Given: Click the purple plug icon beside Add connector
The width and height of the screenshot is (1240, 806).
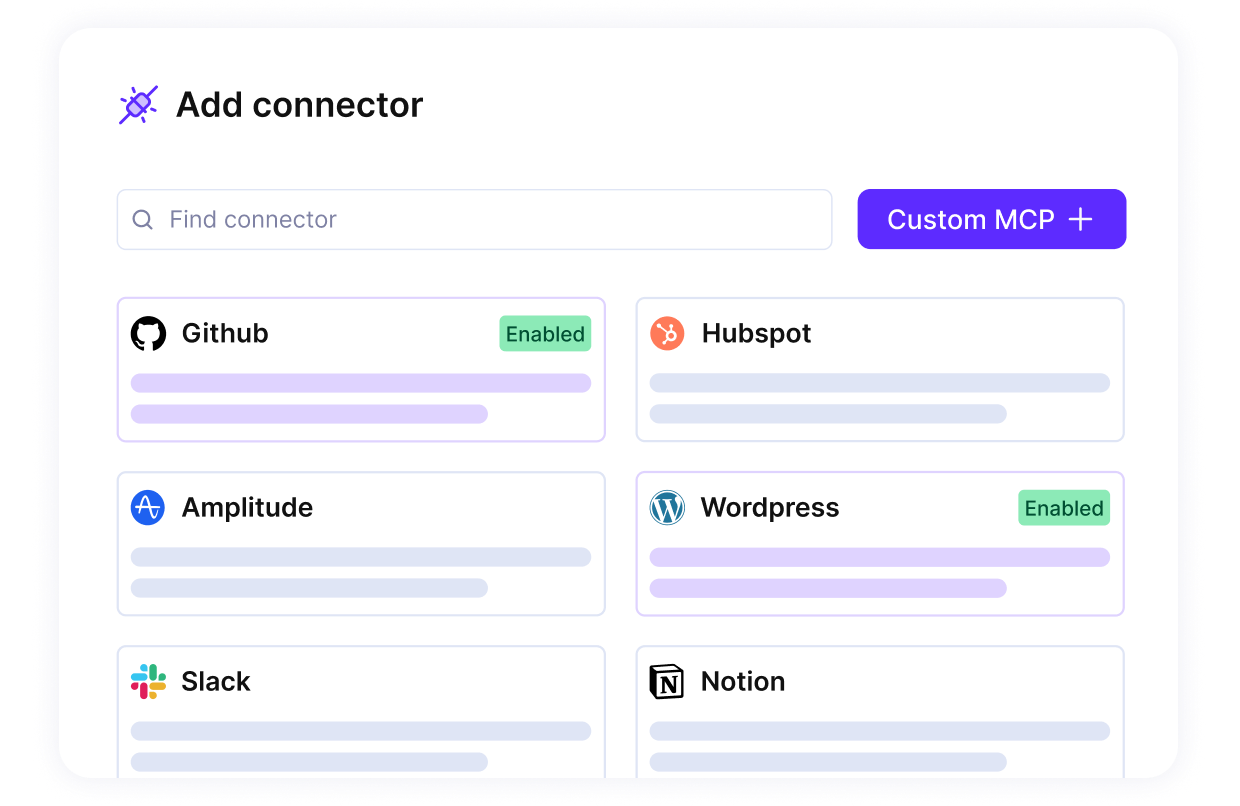Looking at the screenshot, I should point(138,105).
